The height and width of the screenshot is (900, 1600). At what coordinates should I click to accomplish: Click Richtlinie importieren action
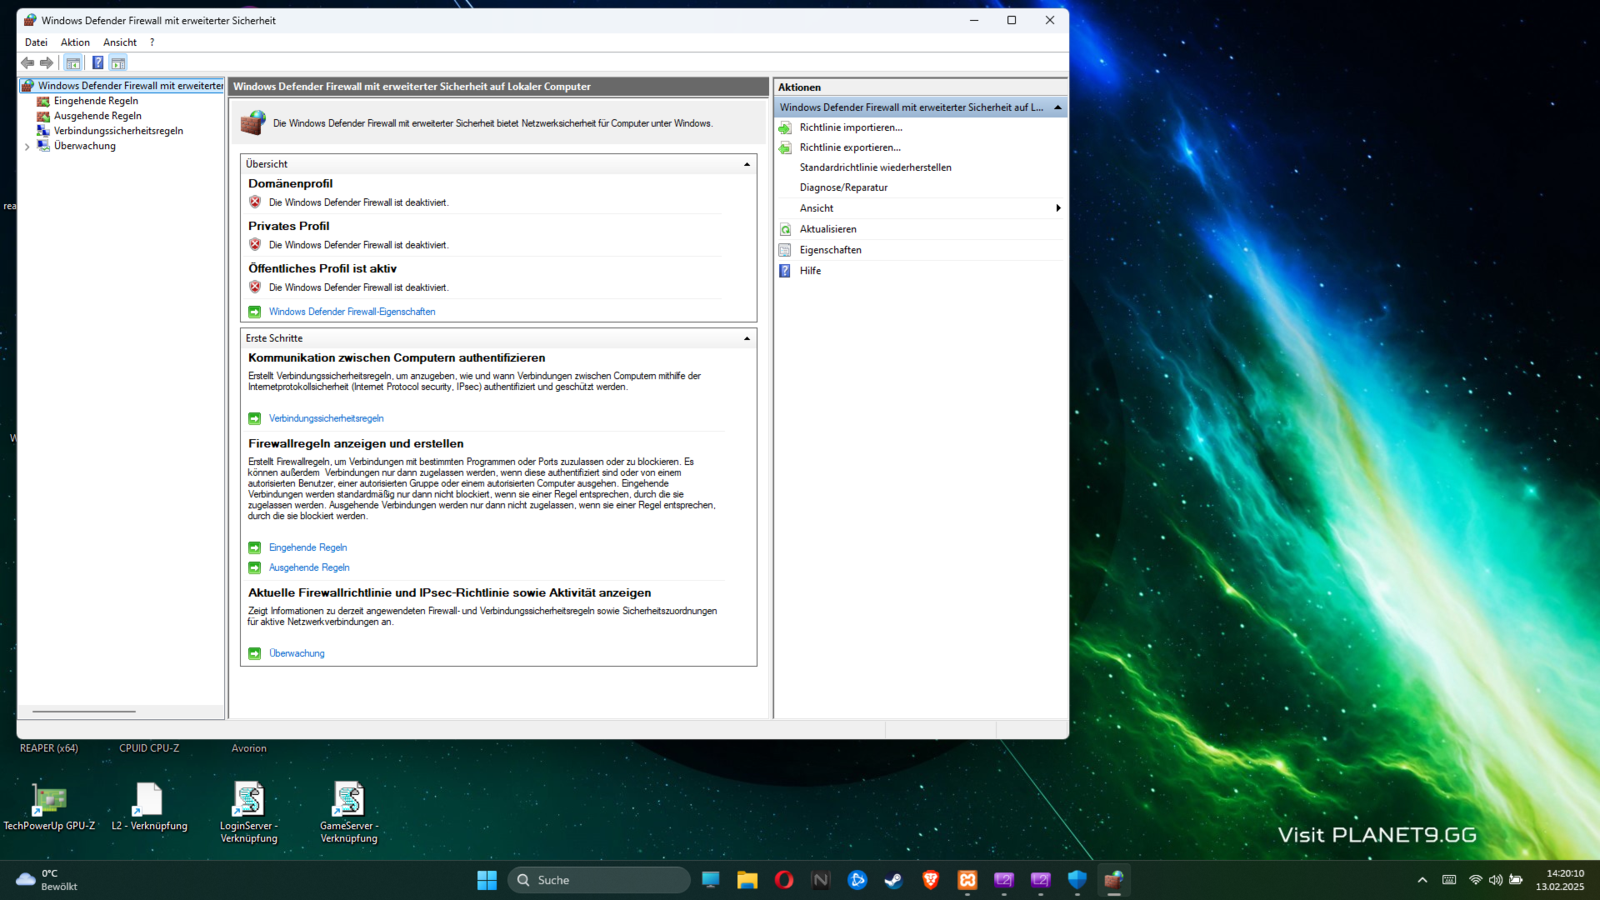pyautogui.click(x=851, y=128)
